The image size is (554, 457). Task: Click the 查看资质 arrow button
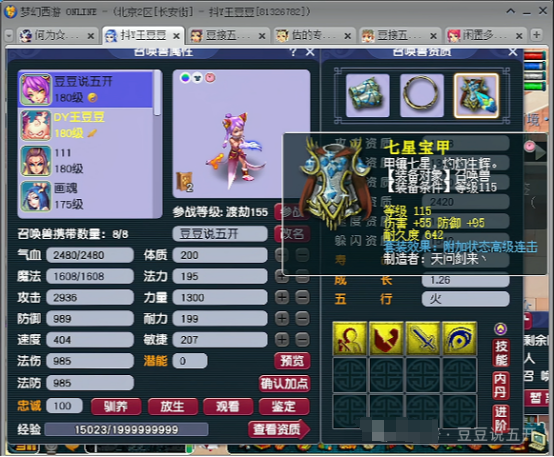[x=279, y=429]
